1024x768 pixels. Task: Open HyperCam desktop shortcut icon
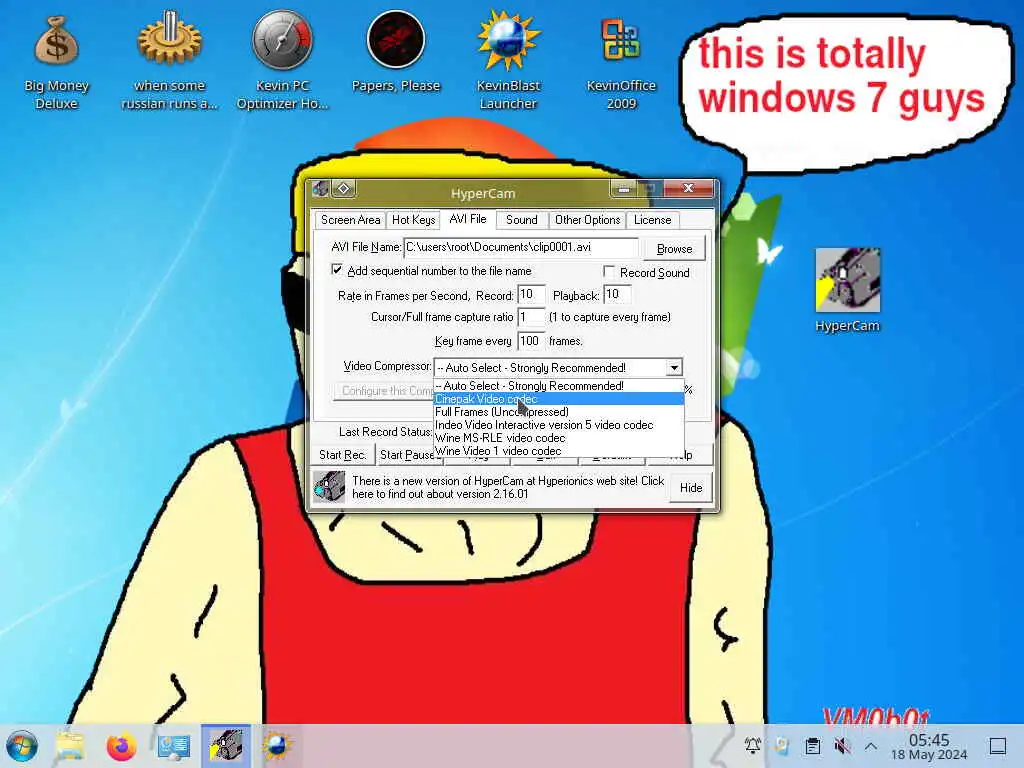click(848, 291)
